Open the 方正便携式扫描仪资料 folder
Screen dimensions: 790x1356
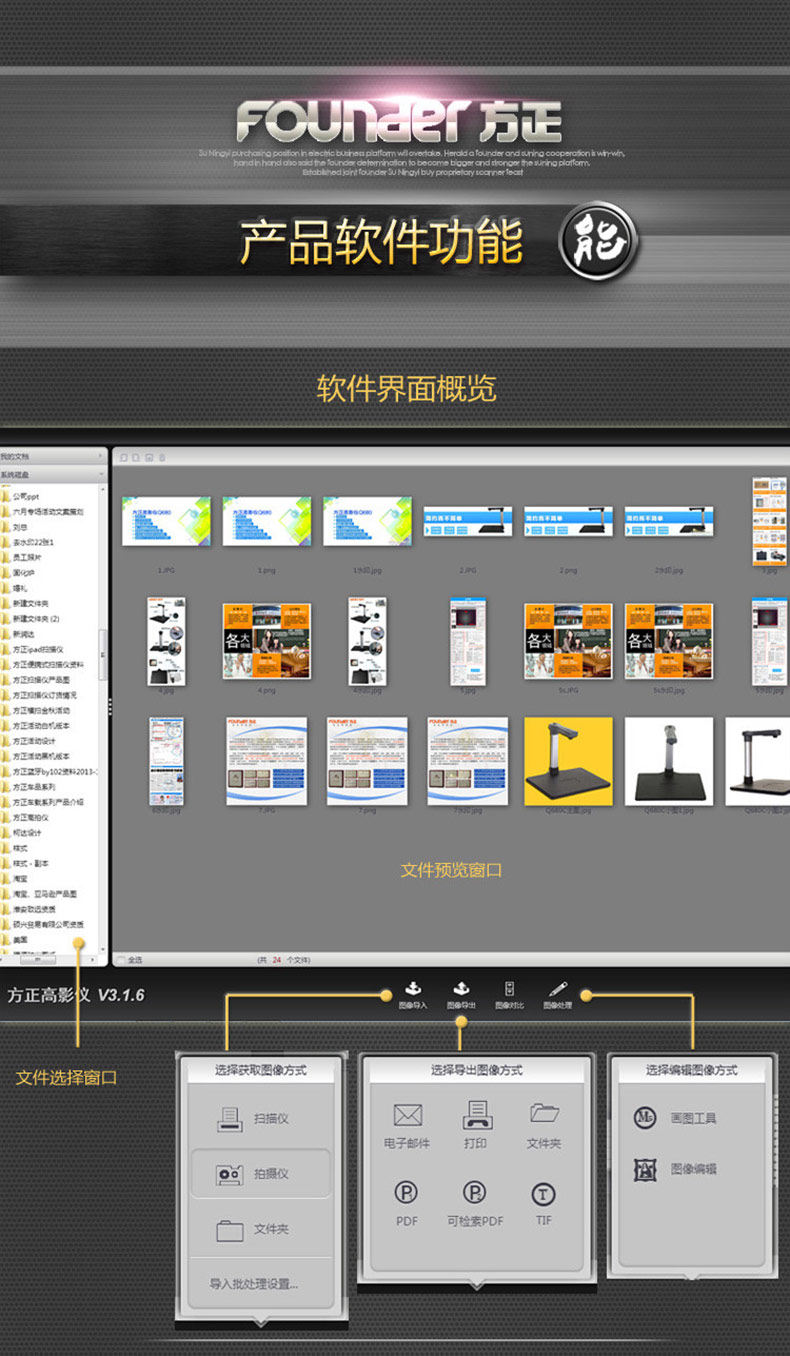(43, 664)
